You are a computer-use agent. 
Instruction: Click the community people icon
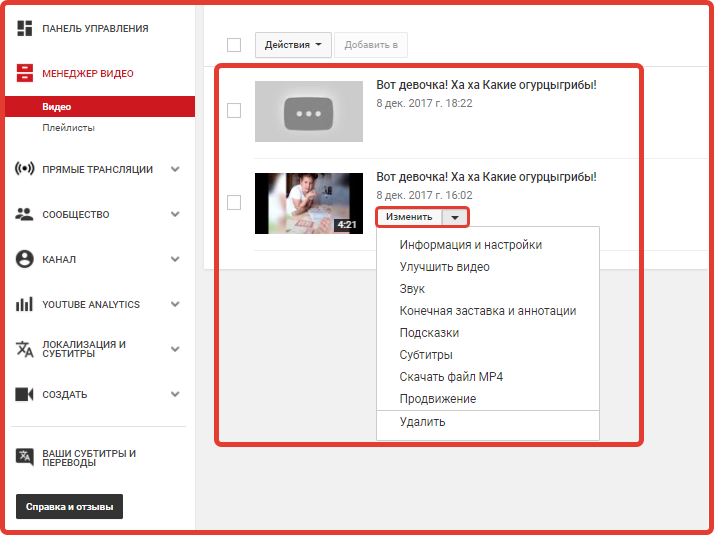(25, 214)
